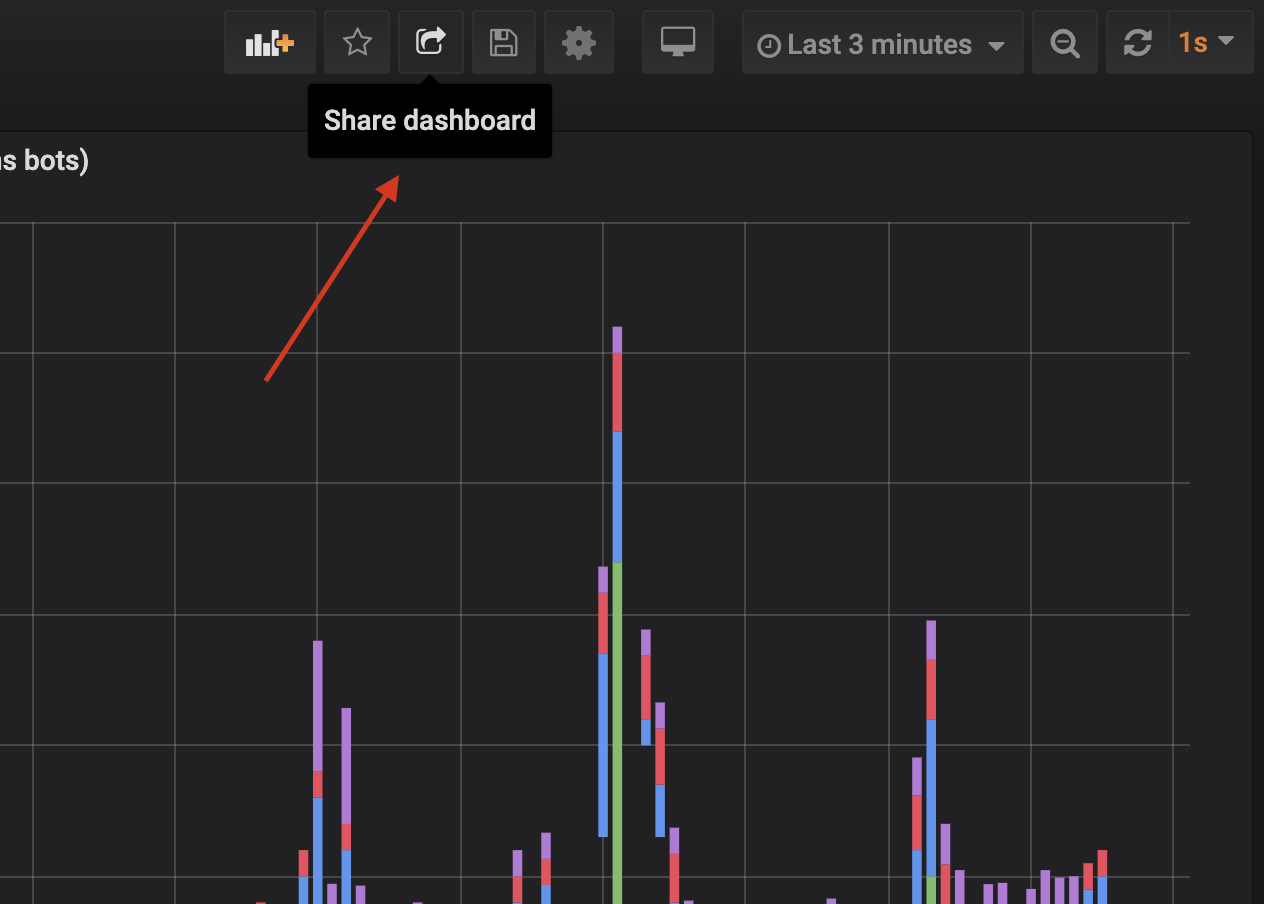The height and width of the screenshot is (904, 1264).
Task: Refresh the dashboard now
Action: click(1137, 43)
